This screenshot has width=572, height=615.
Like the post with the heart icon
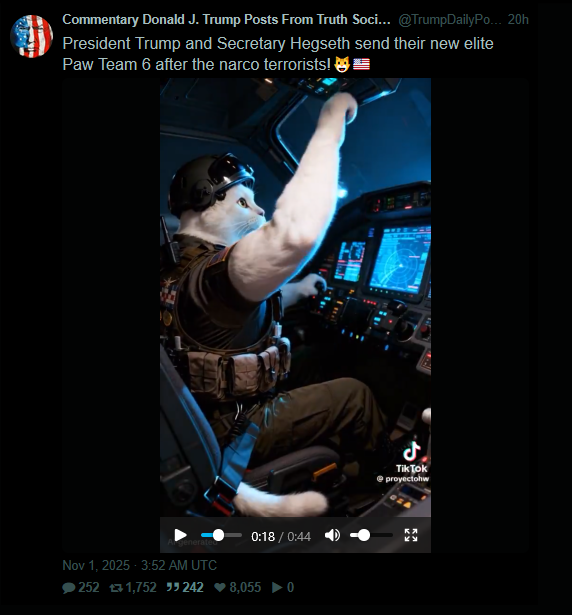click(x=220, y=588)
